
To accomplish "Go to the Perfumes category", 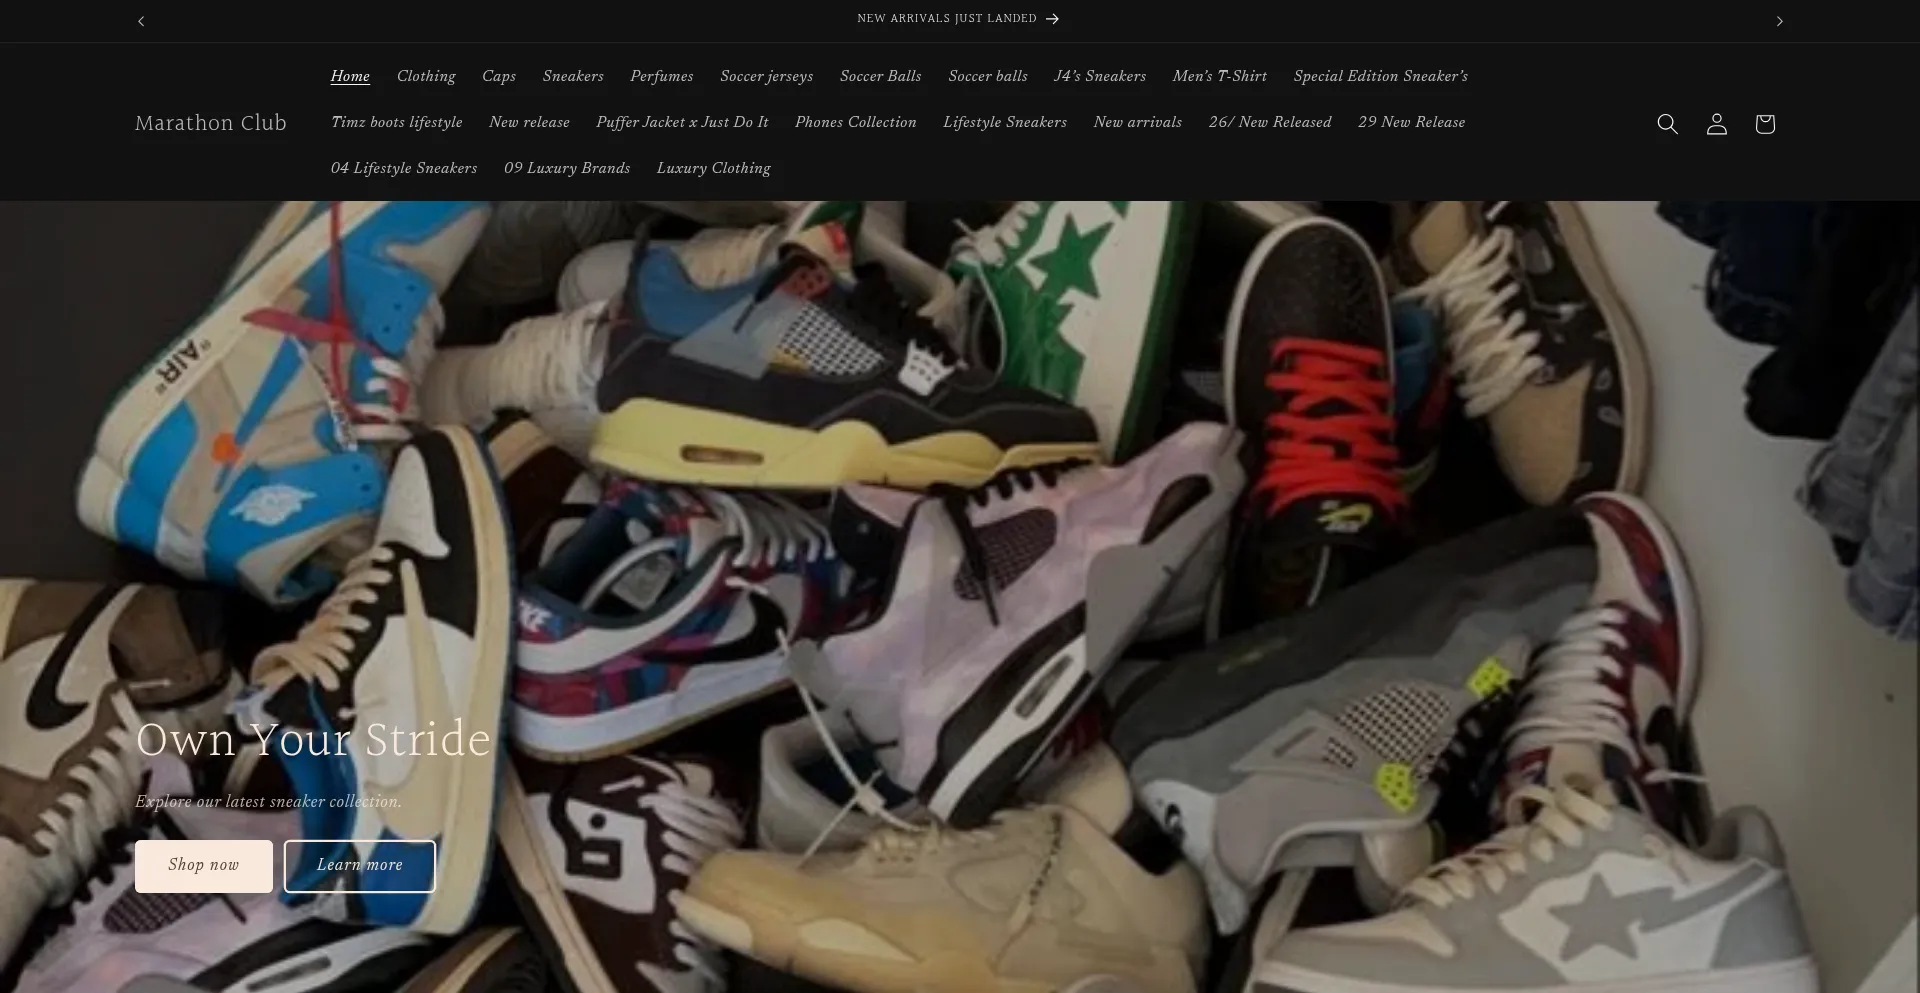I will (x=661, y=76).
